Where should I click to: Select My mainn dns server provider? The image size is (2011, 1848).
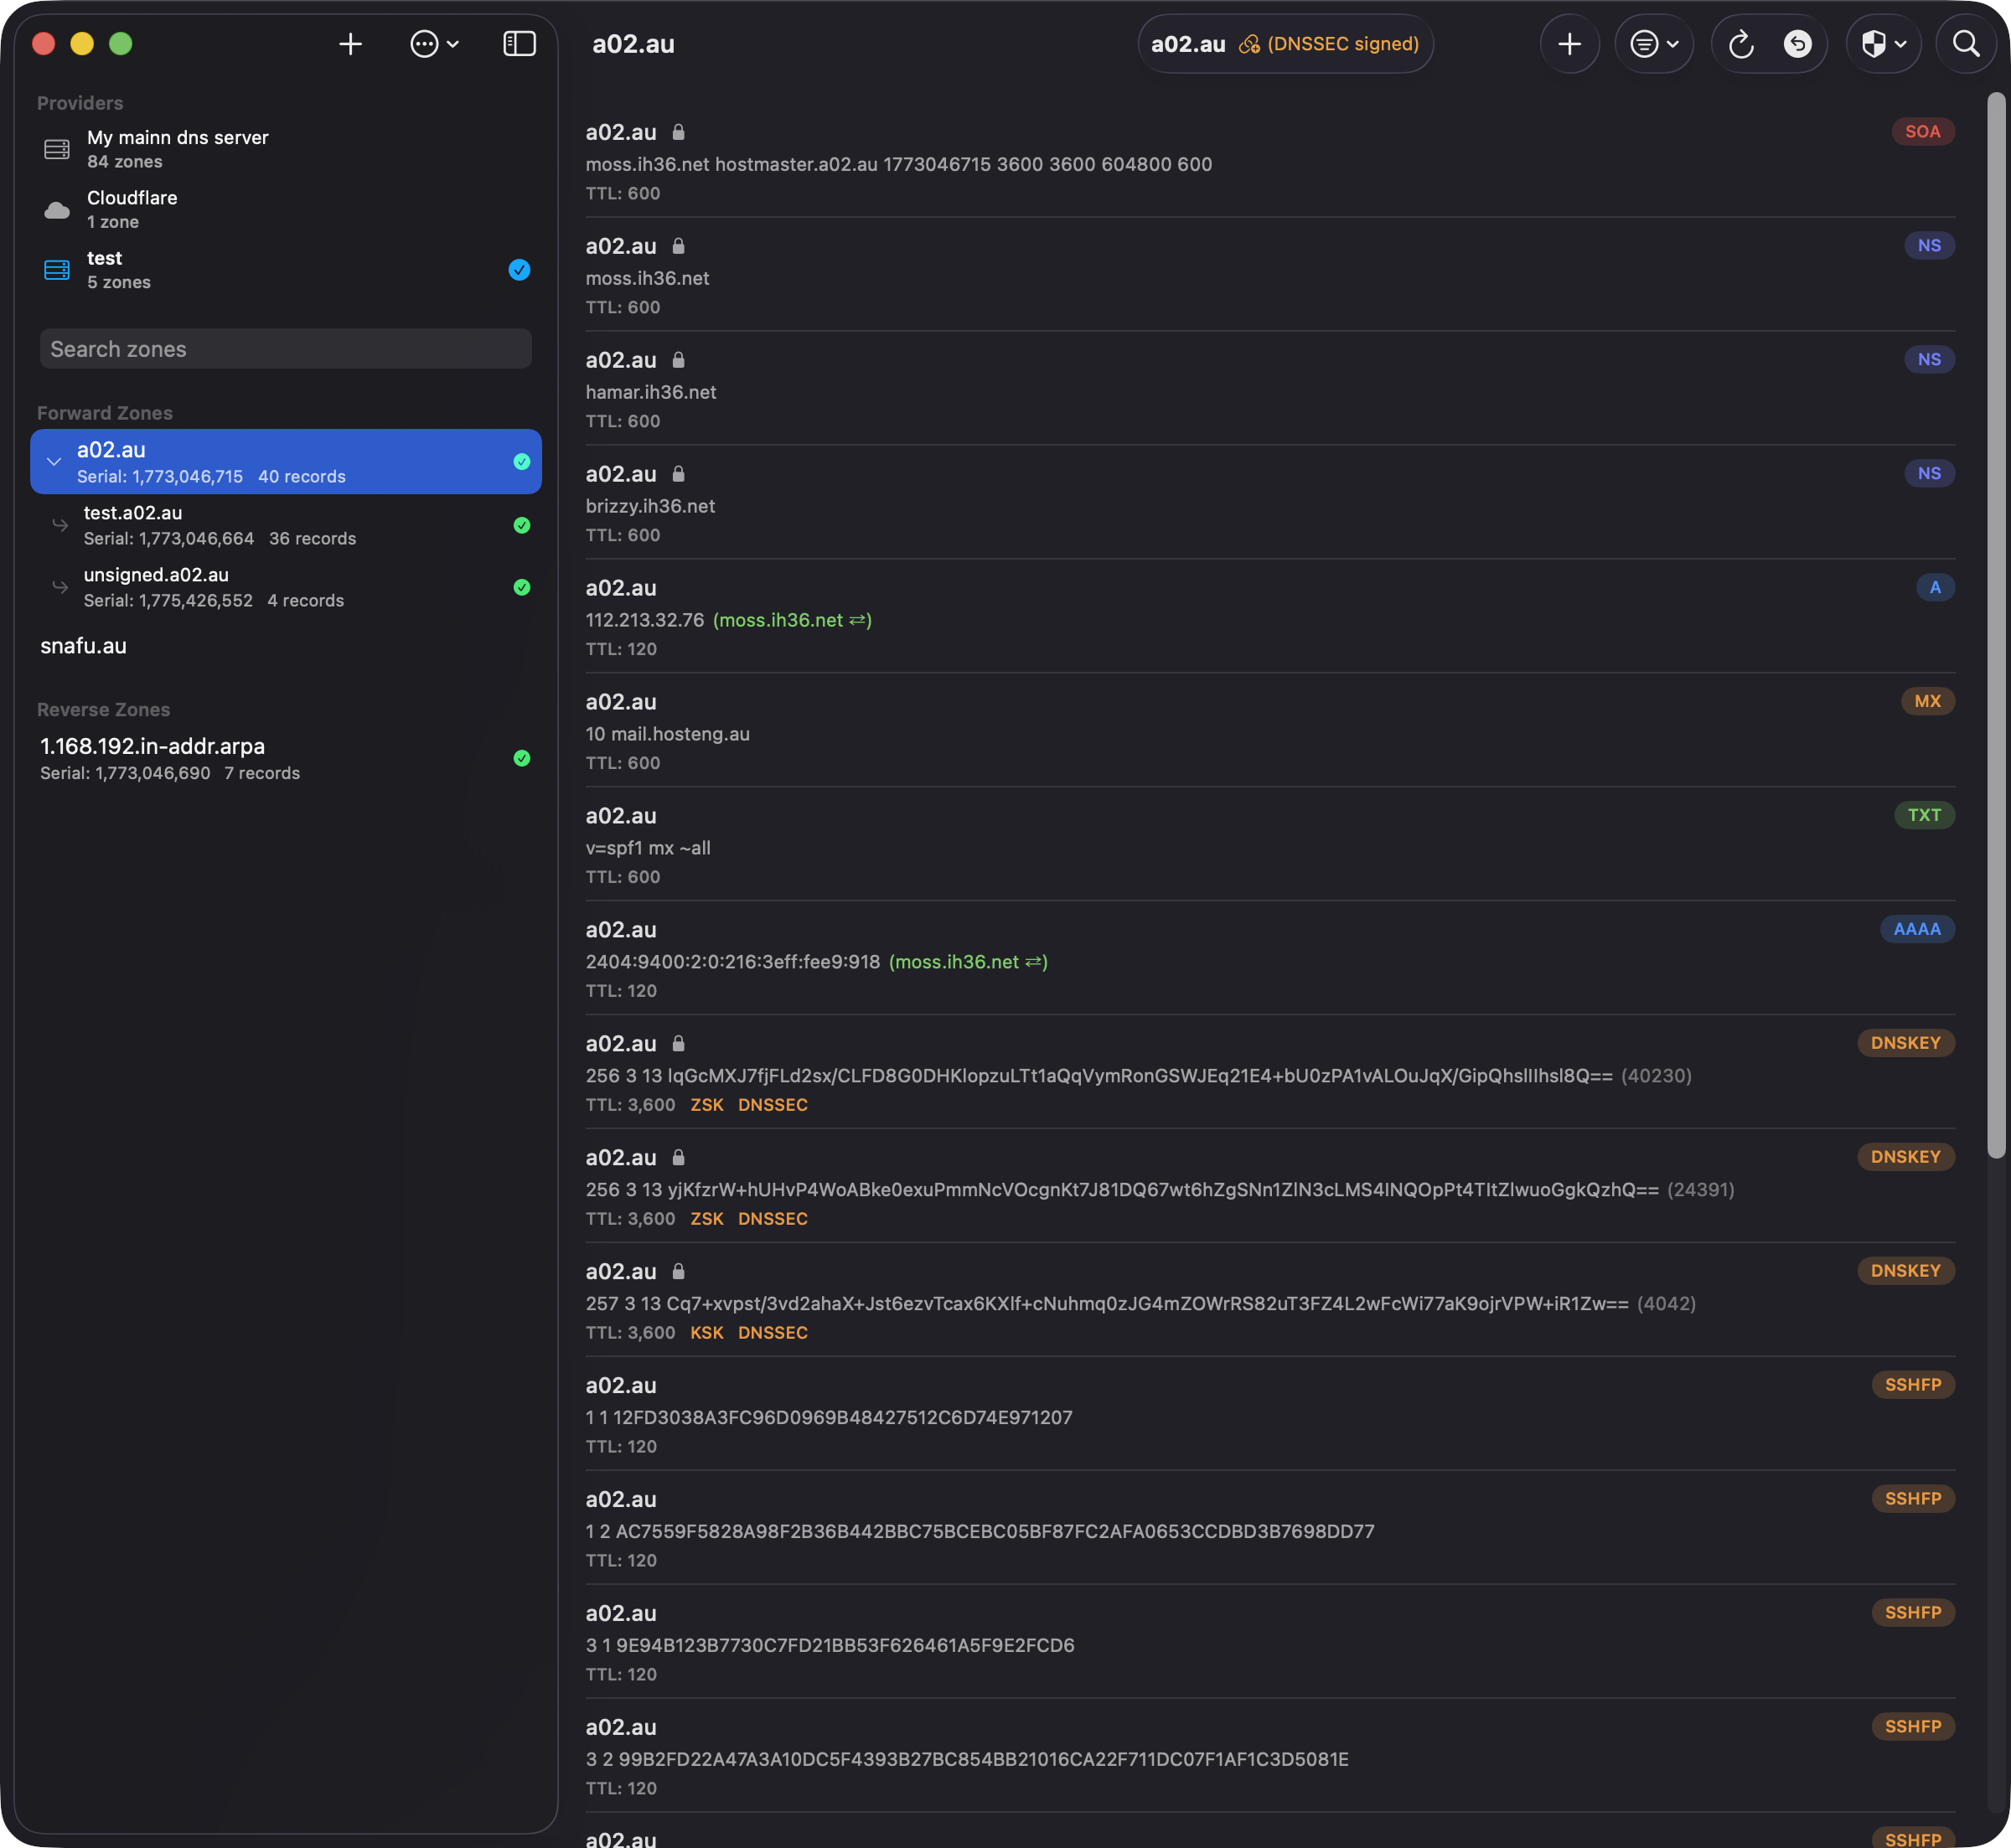pyautogui.click(x=285, y=149)
